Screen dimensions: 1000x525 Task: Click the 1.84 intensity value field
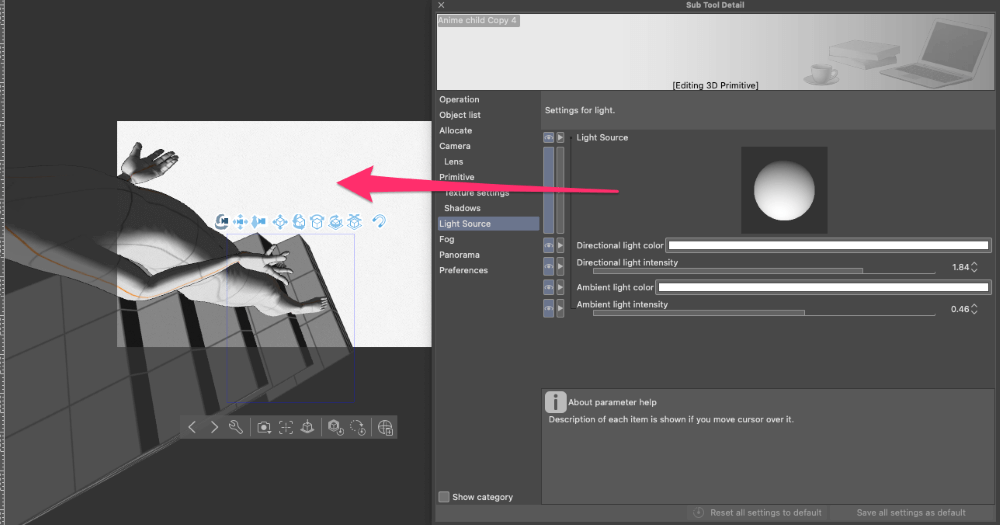coord(960,267)
